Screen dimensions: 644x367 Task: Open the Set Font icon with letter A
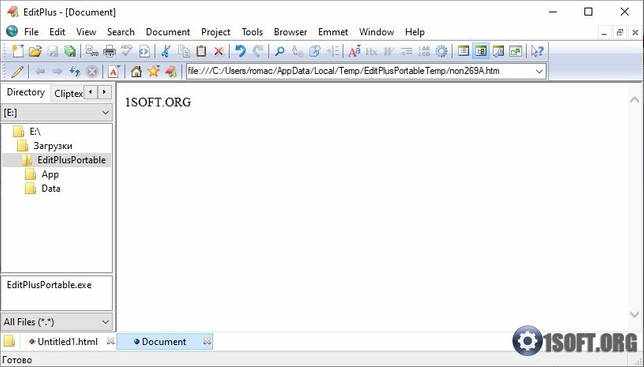pyautogui.click(x=354, y=51)
